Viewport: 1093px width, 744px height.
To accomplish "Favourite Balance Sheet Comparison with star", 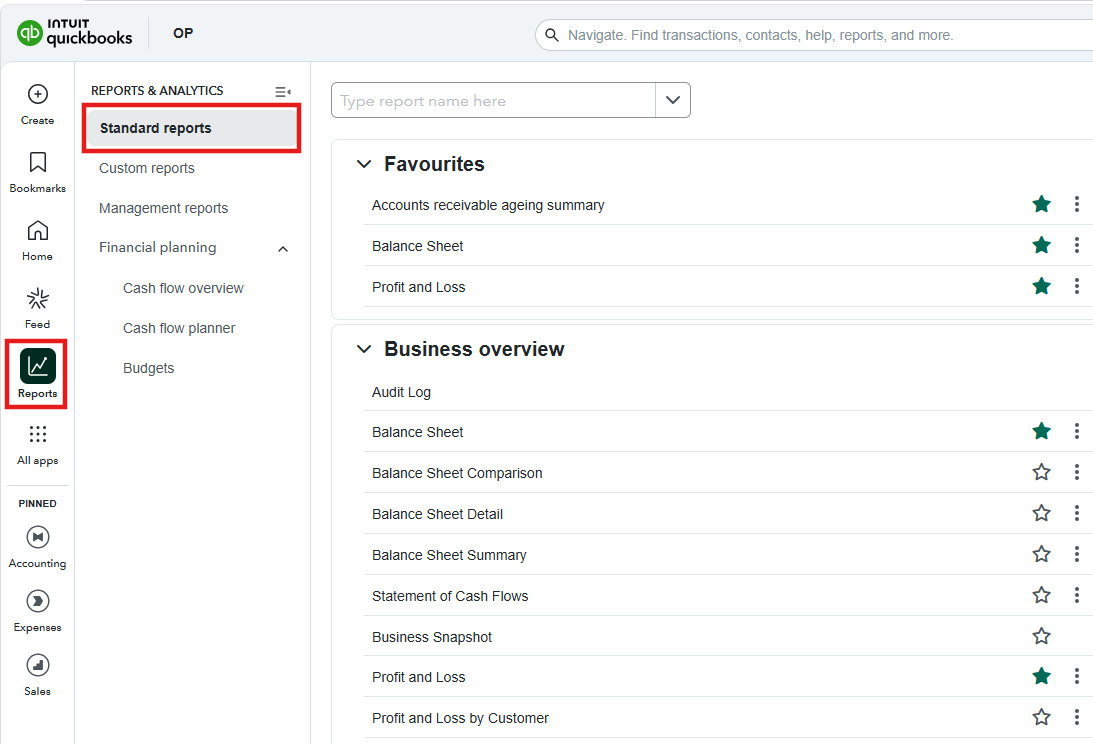I will [1041, 472].
